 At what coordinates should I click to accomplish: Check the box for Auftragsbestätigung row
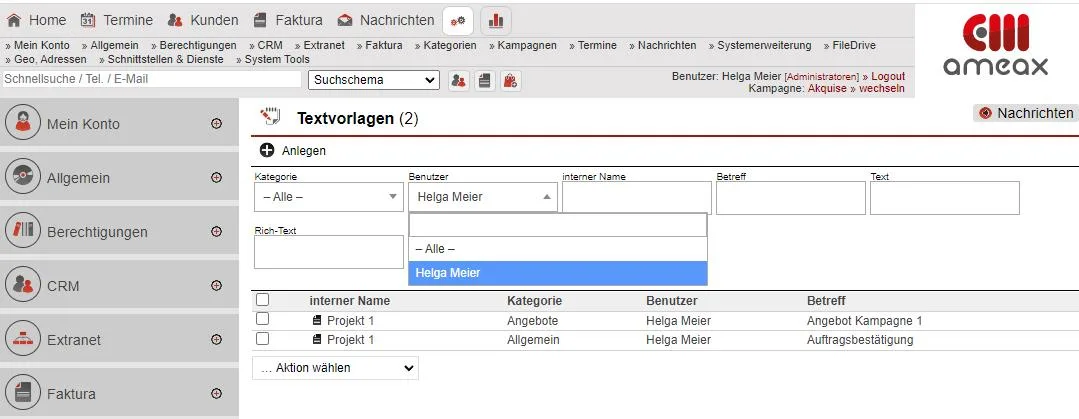pos(263,339)
